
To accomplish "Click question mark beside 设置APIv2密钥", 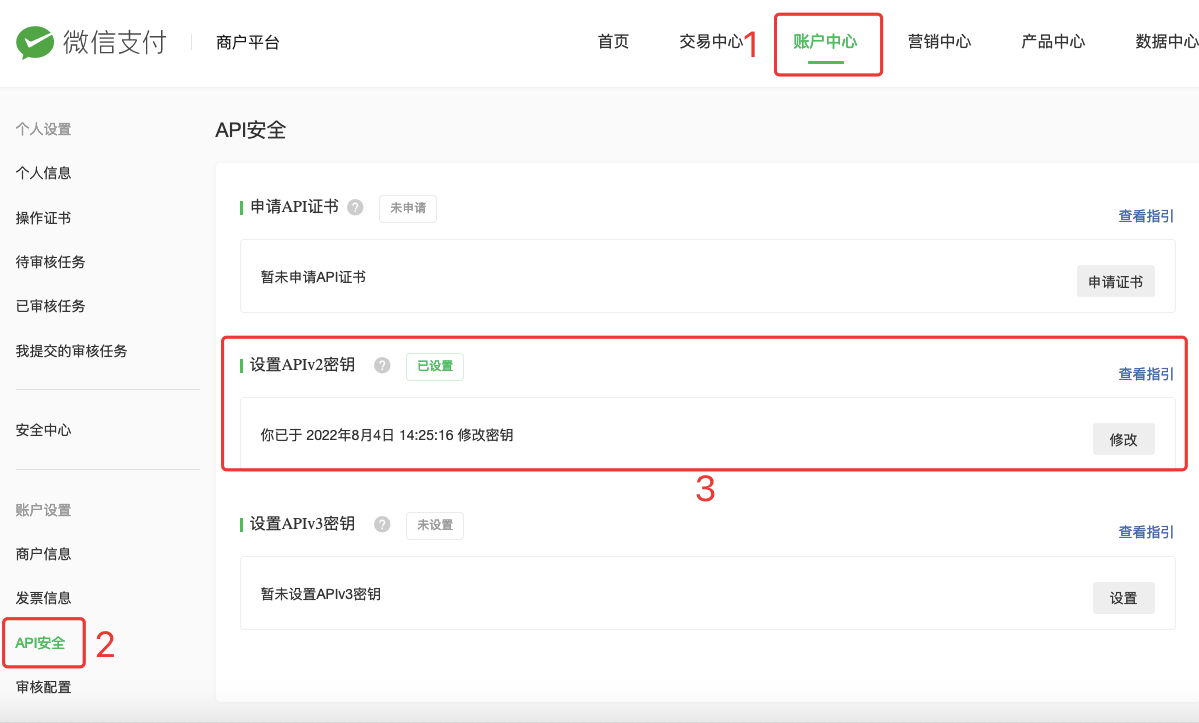I will pyautogui.click(x=382, y=365).
